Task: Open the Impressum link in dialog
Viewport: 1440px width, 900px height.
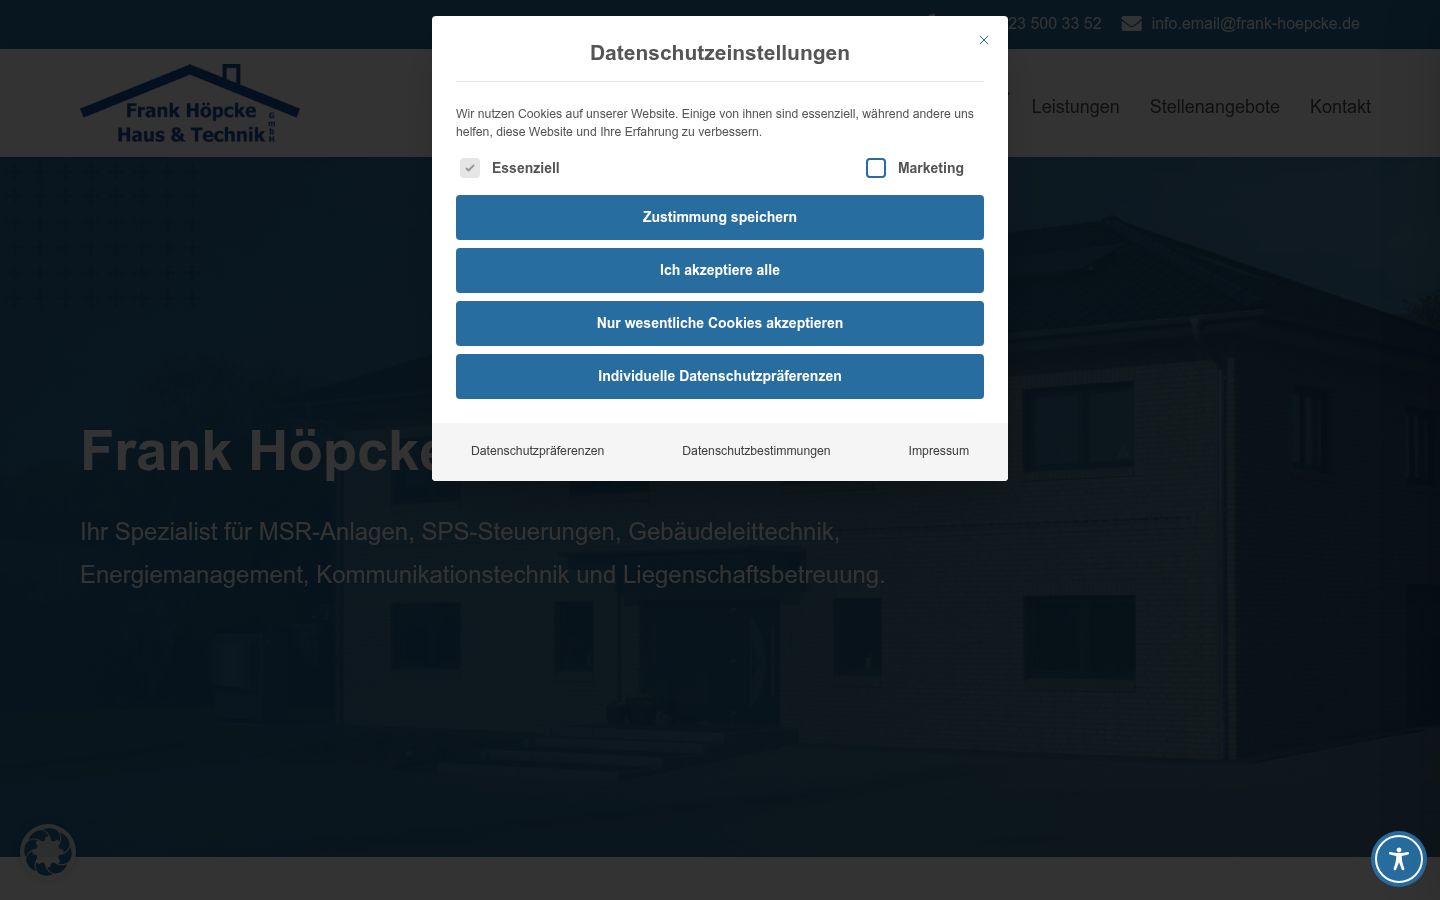Action: pyautogui.click(x=938, y=451)
